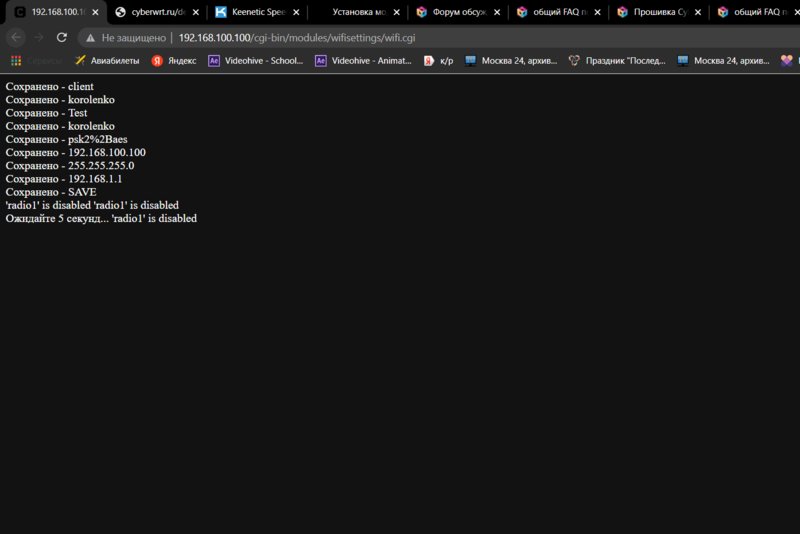Click the browser back arrow
Viewport: 800px width, 534px height.
[16, 37]
